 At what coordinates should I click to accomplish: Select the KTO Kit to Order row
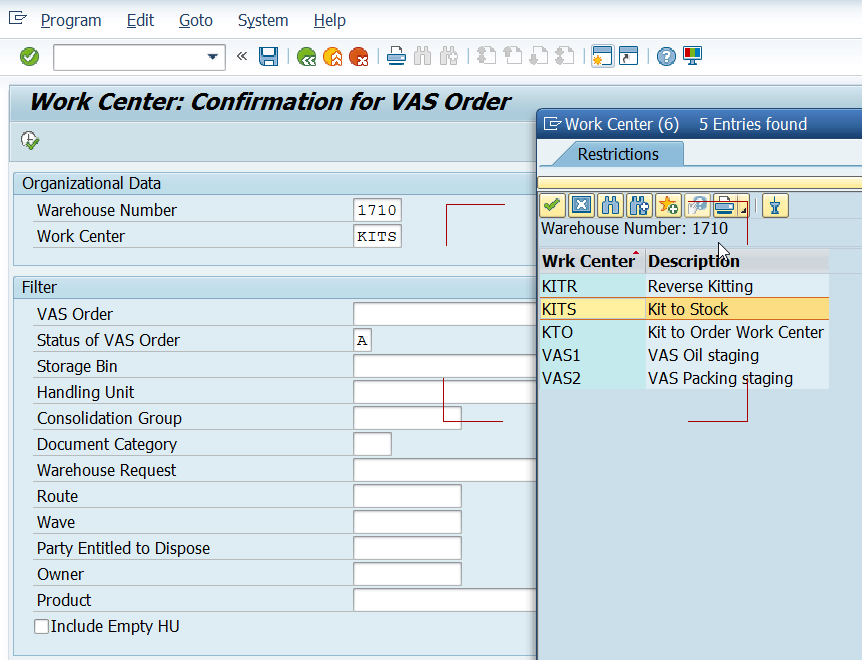tap(684, 332)
